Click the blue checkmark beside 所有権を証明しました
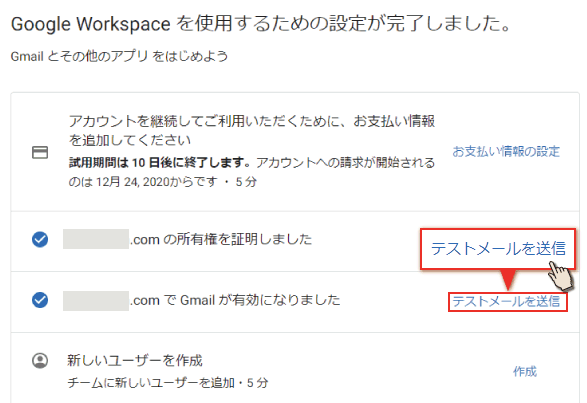The height and width of the screenshot is (403, 587). (40, 239)
